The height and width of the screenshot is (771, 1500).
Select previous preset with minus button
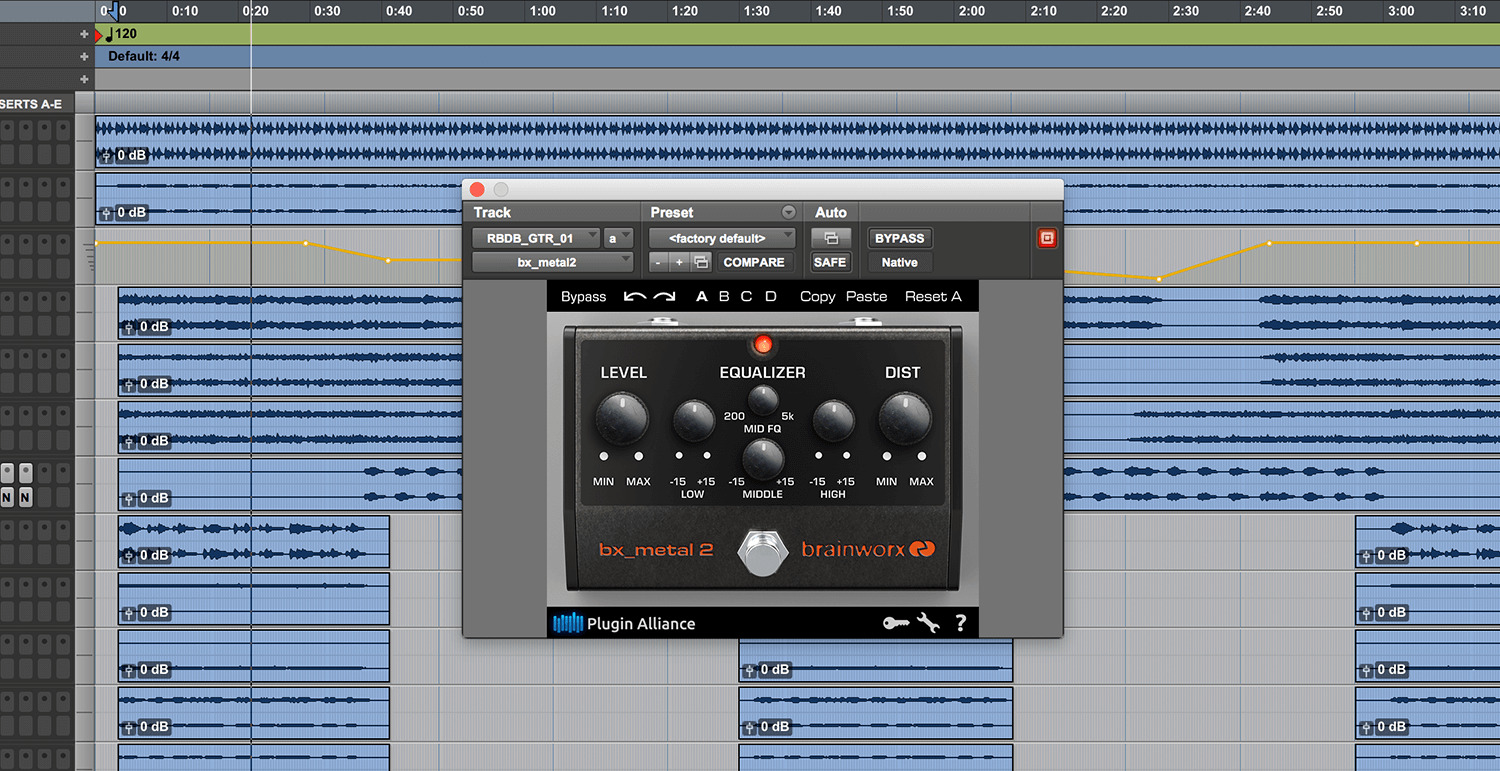pyautogui.click(x=659, y=262)
